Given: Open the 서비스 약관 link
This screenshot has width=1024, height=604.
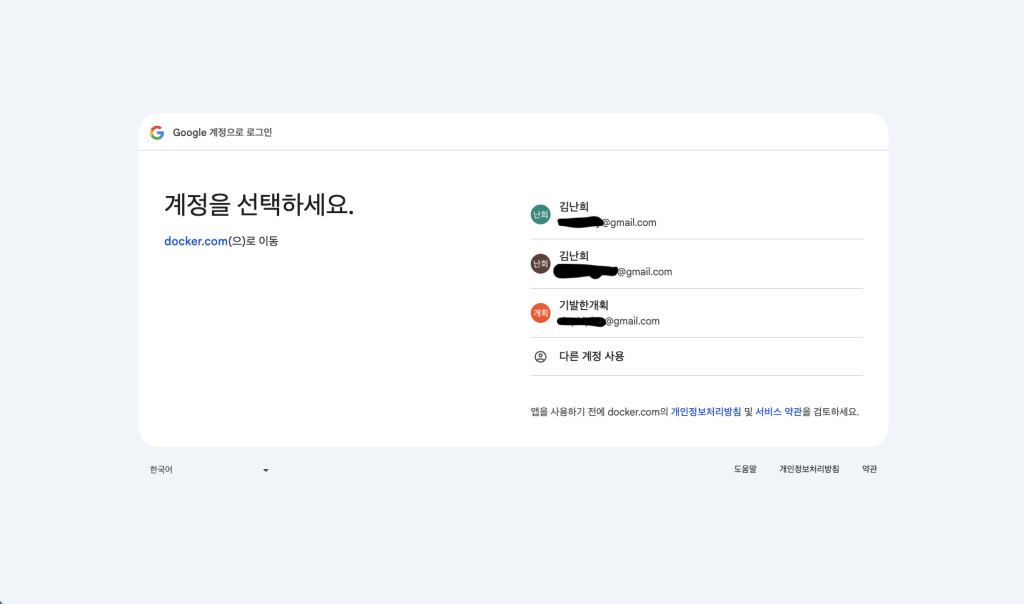Looking at the screenshot, I should click(778, 412).
